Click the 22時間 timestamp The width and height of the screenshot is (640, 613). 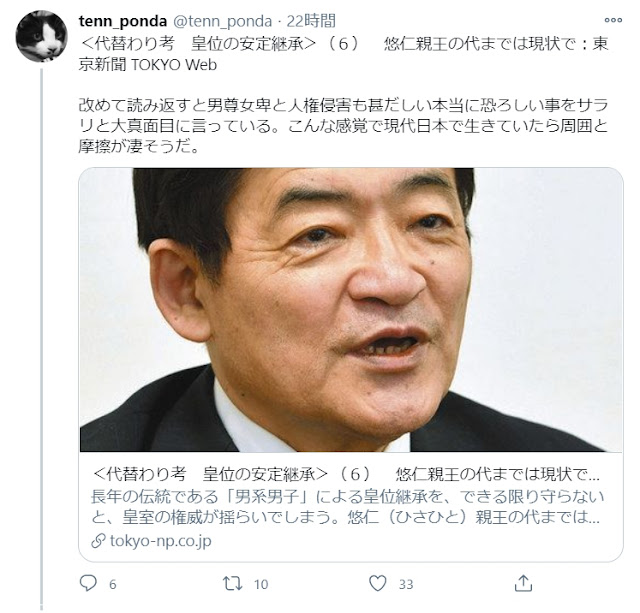click(x=311, y=21)
